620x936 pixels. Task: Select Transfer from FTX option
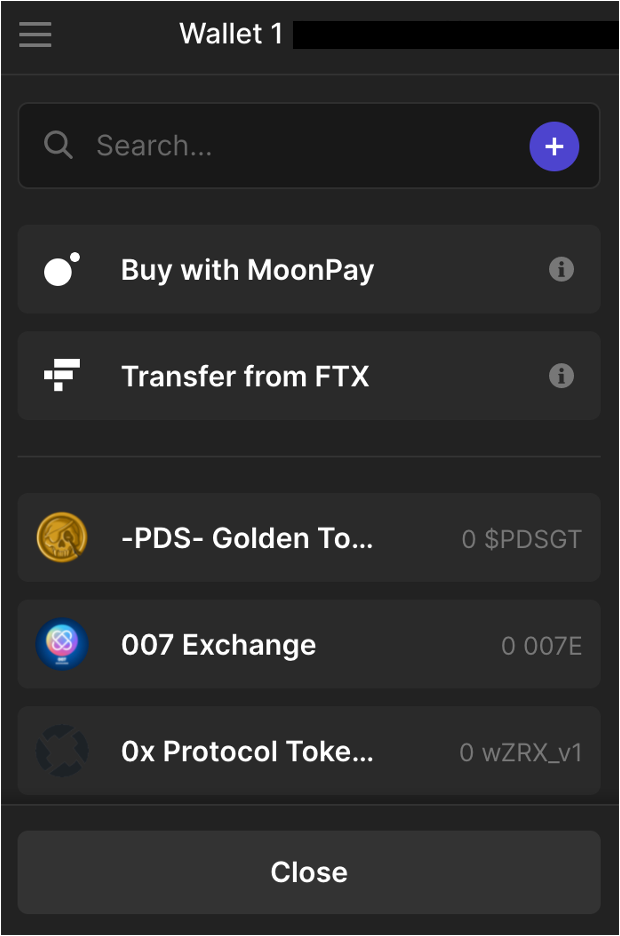pos(245,376)
